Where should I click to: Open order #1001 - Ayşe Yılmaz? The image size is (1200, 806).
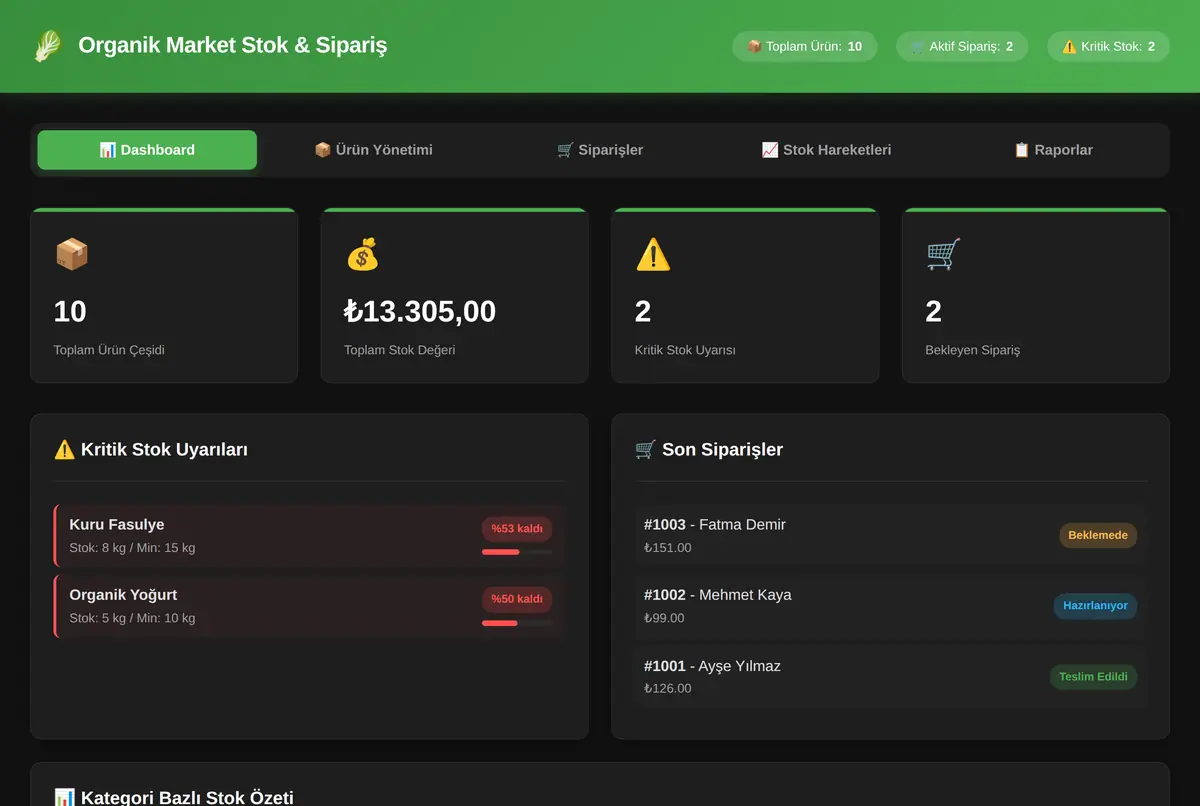(x=890, y=677)
